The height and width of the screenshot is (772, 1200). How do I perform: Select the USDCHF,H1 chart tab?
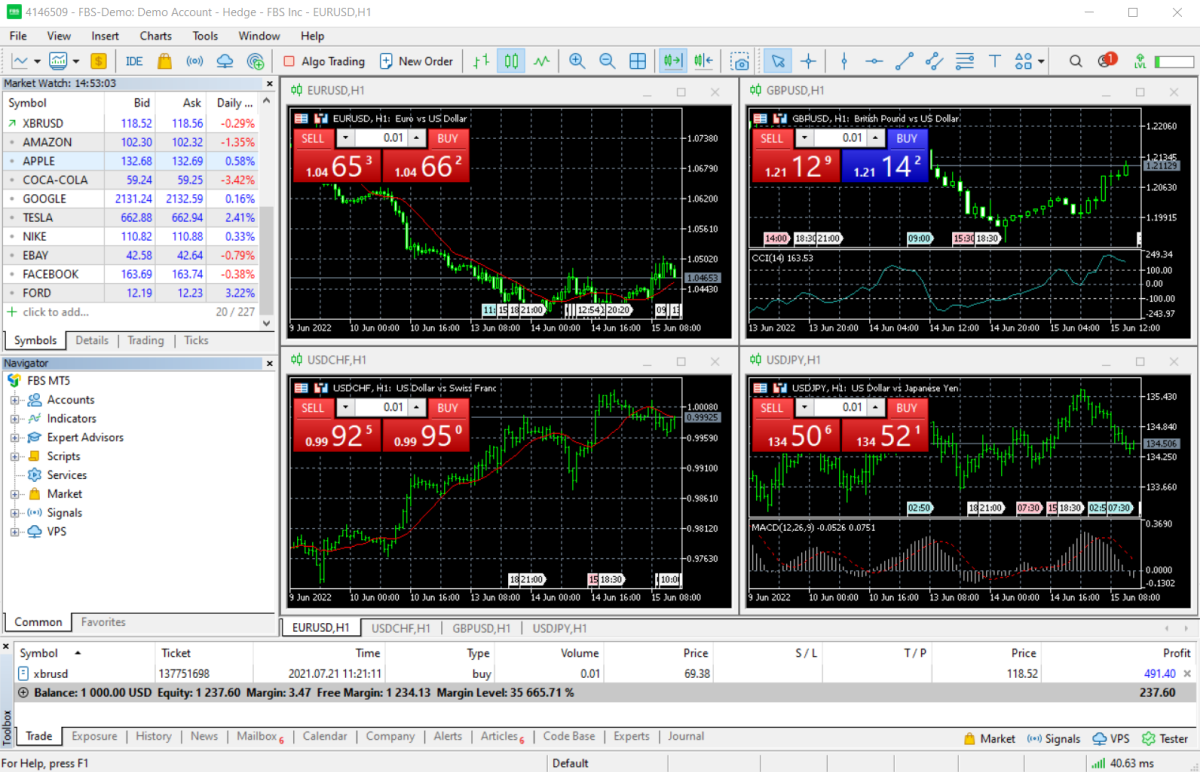pos(401,628)
